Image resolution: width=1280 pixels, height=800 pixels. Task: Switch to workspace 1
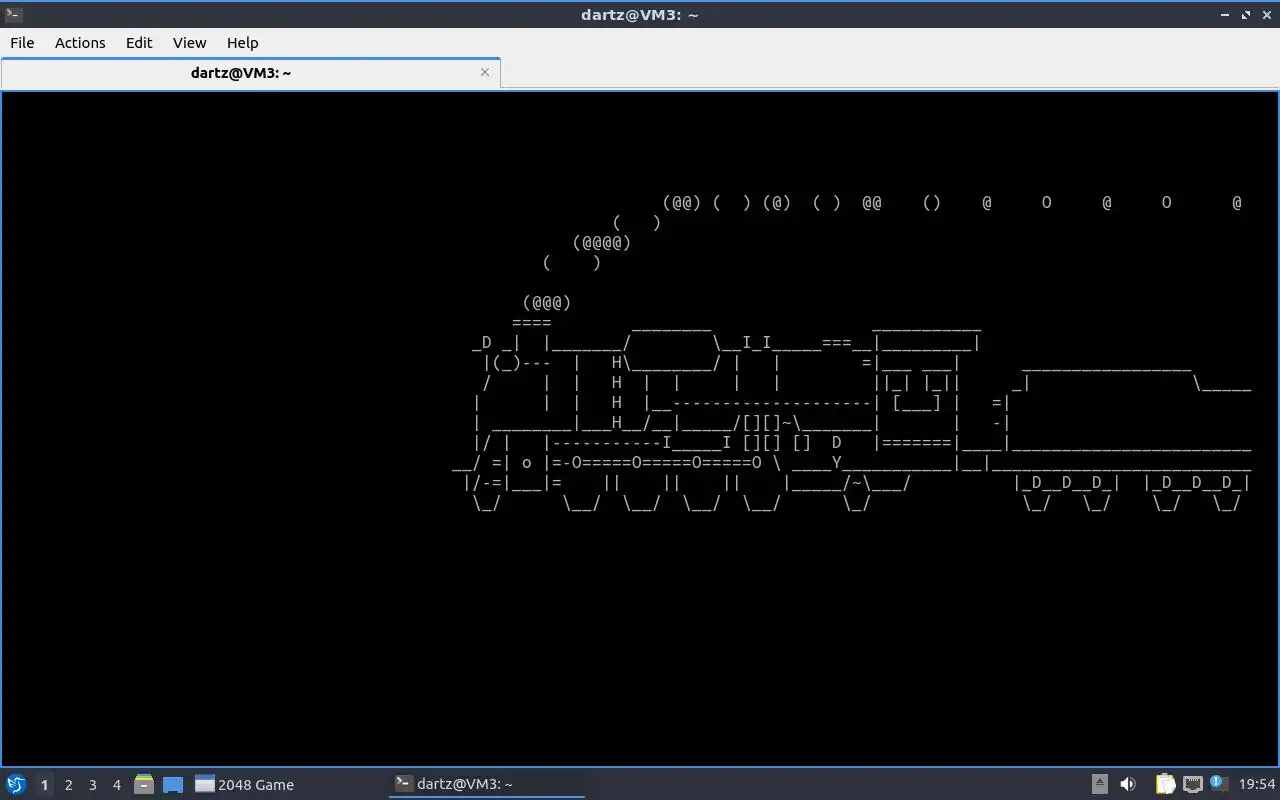click(44, 785)
